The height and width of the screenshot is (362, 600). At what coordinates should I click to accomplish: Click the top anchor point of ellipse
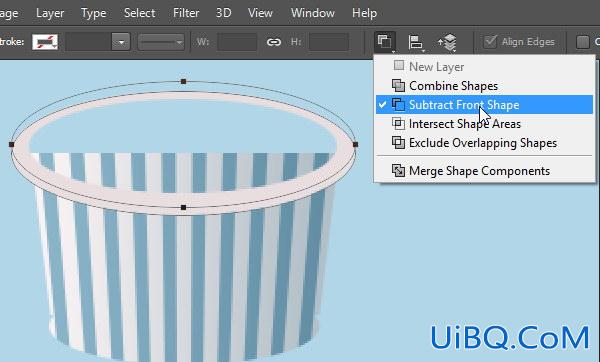click(183, 82)
